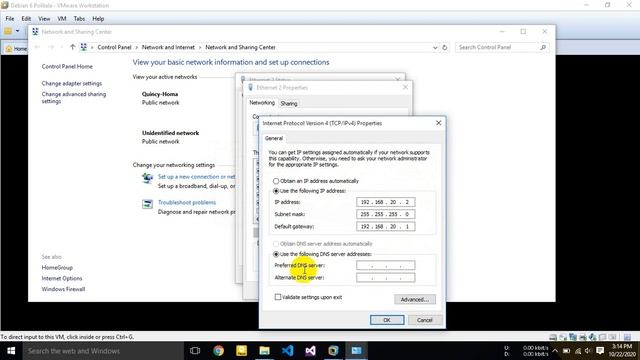Expand the address bar history dropdown
The width and height of the screenshot is (640, 360).
[x=435, y=47]
